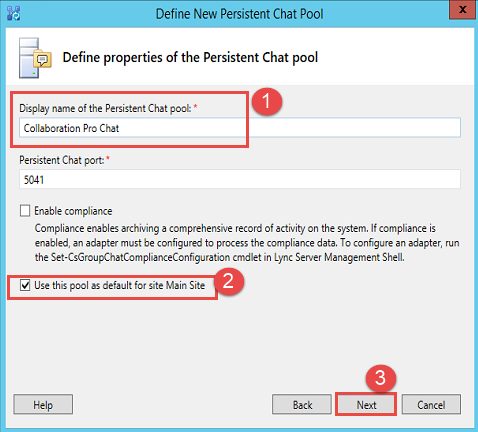478x432 pixels.
Task: Click the Topology Builder icon in title bar
Action: pyautogui.click(x=14, y=13)
